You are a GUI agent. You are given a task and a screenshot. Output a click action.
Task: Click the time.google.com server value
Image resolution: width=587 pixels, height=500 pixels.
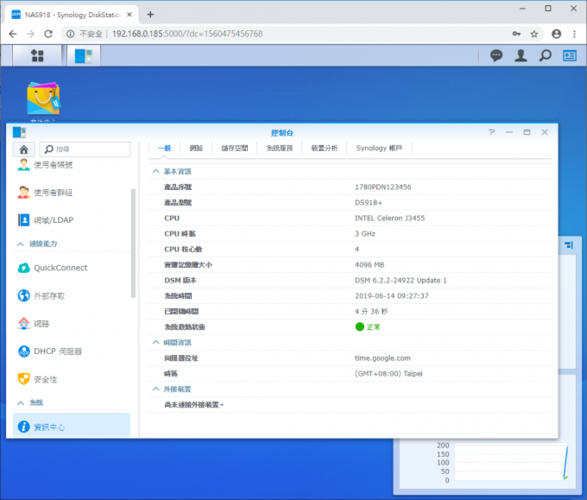(382, 358)
